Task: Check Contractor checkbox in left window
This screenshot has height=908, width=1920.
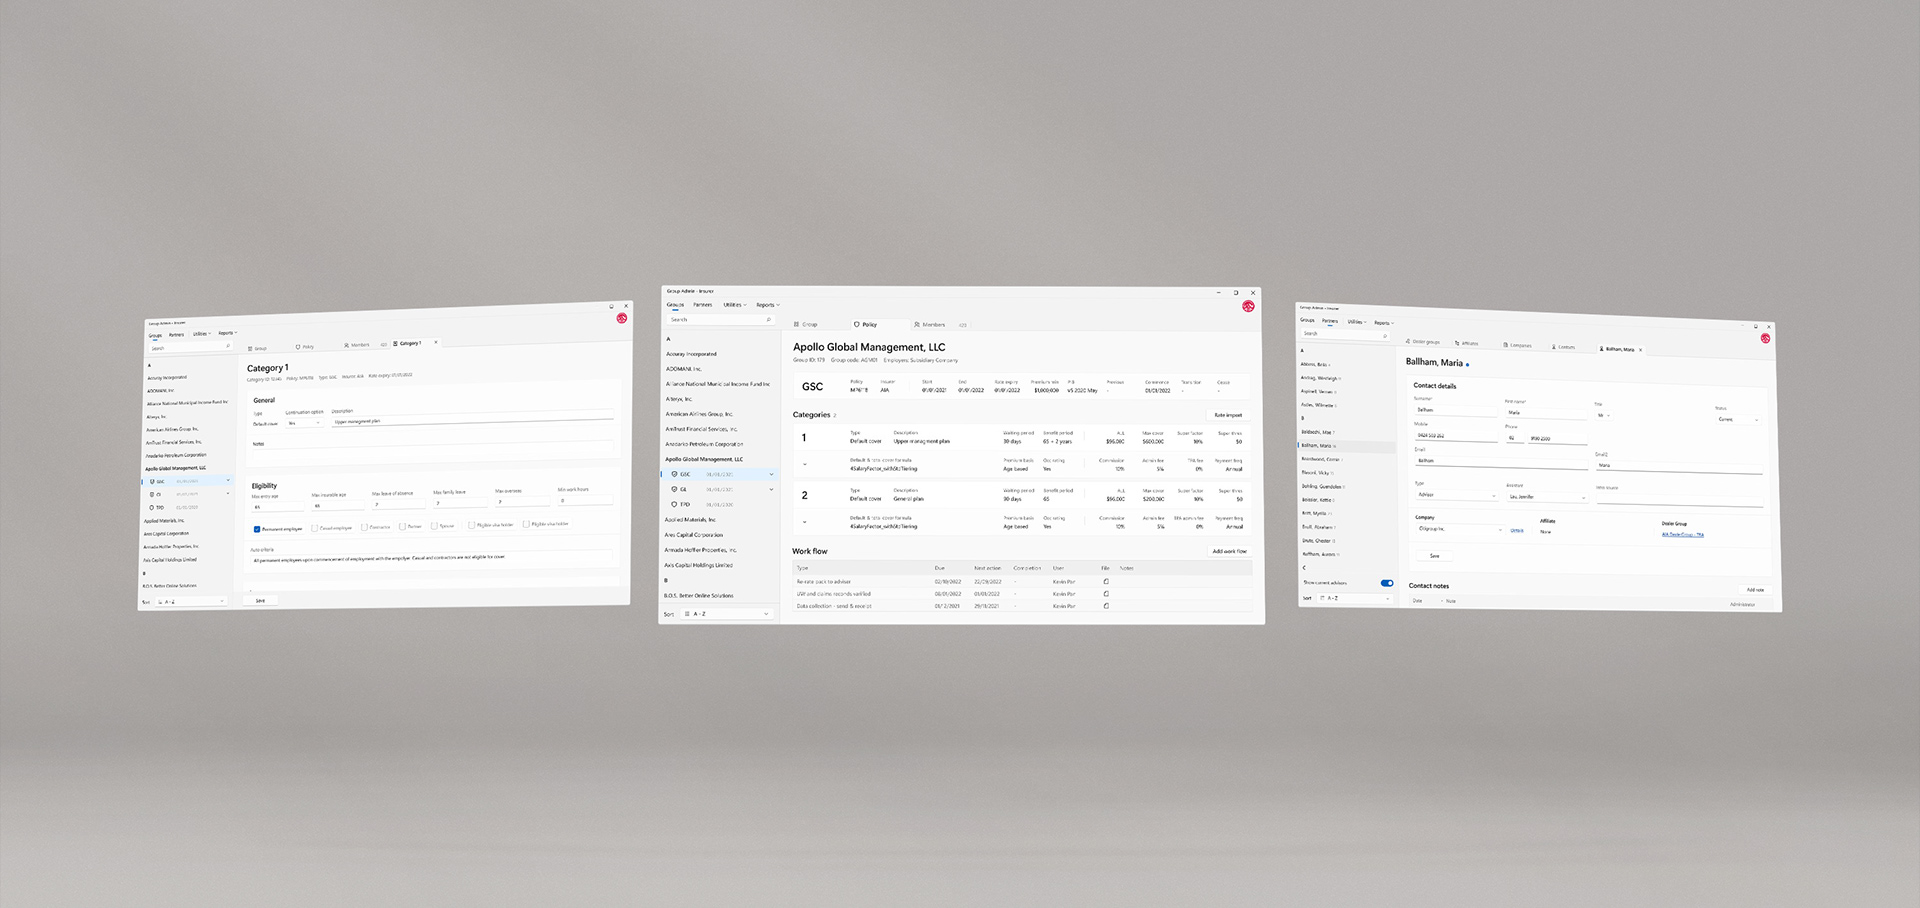Action: [x=364, y=527]
